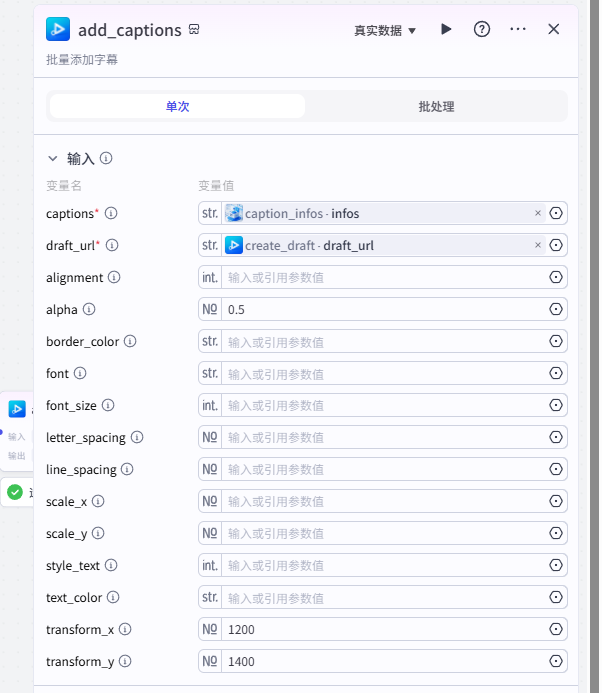Show info for font parameter
This screenshot has height=693, width=602.
pyautogui.click(x=80, y=373)
